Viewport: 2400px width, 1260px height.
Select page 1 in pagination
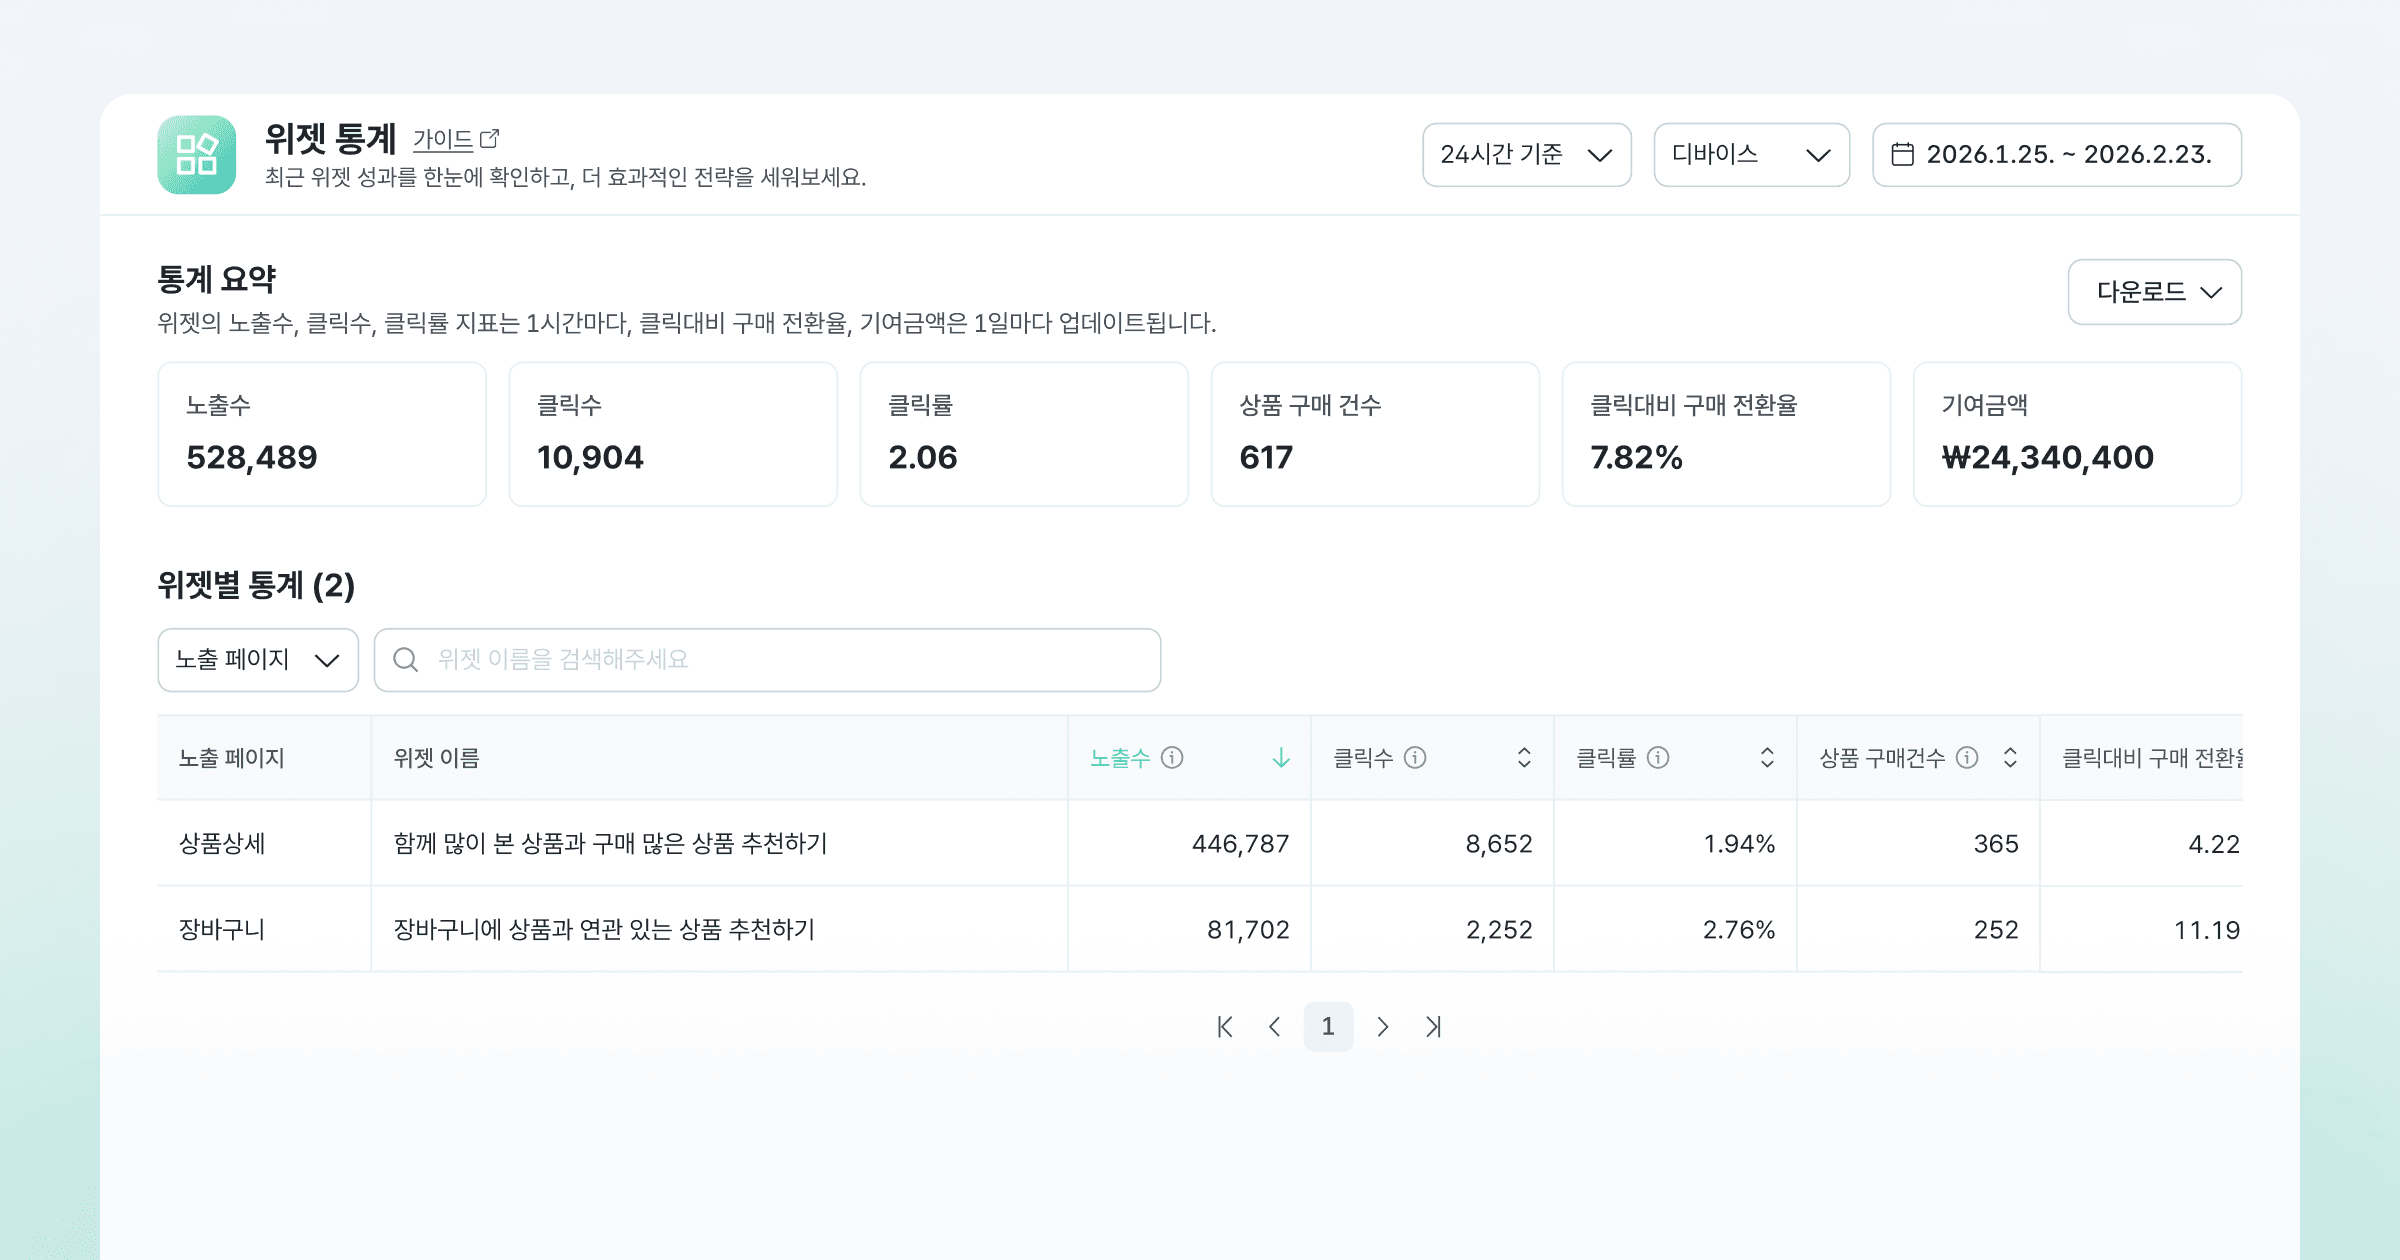tap(1328, 1027)
